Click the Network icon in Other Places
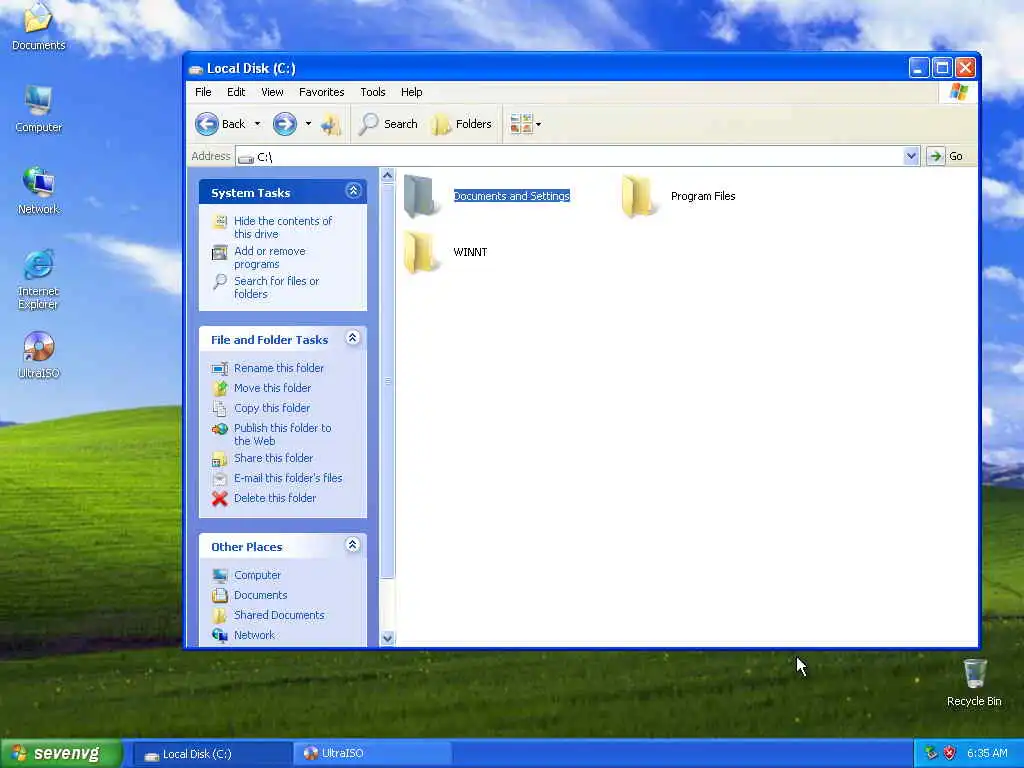Image resolution: width=1024 pixels, height=768 pixels. pos(220,635)
